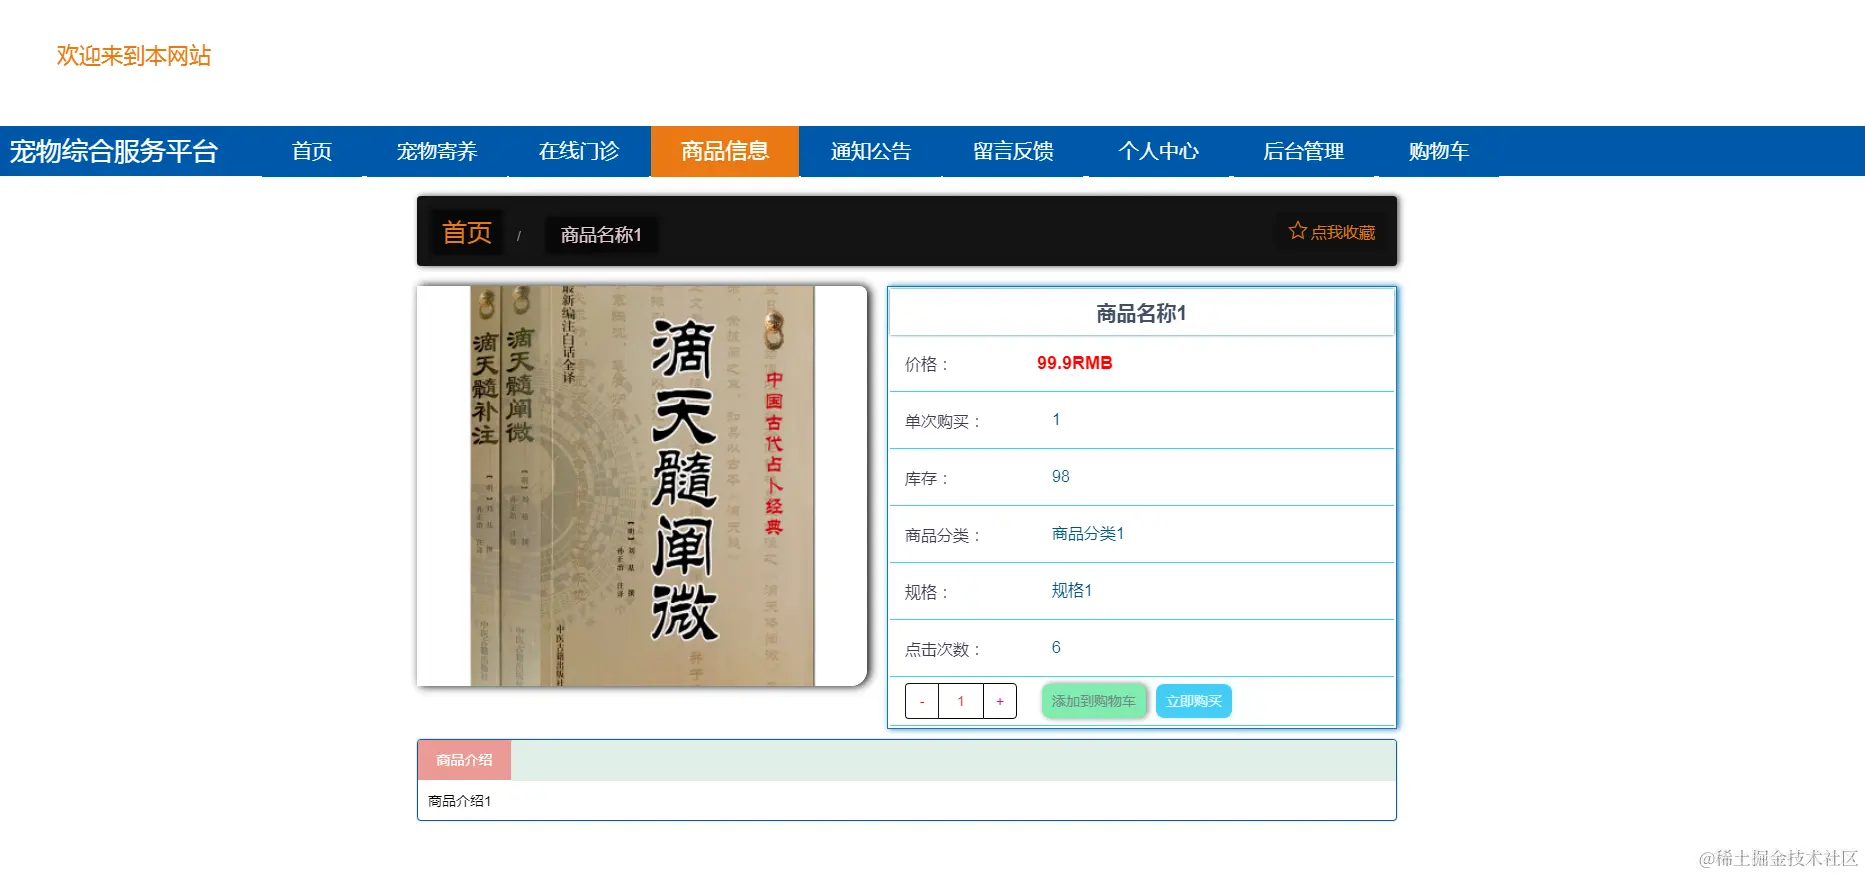Open 留言反馈 menu item
This screenshot has width=1865, height=875.
(1014, 151)
